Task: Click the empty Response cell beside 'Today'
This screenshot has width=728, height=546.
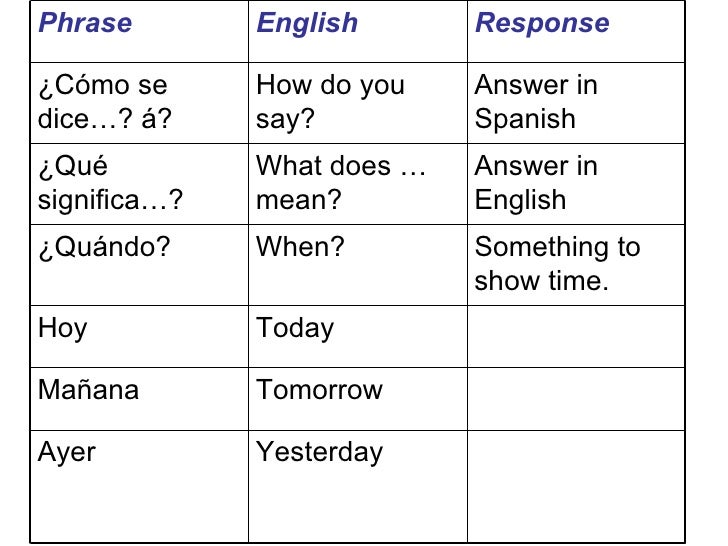Action: coord(576,336)
